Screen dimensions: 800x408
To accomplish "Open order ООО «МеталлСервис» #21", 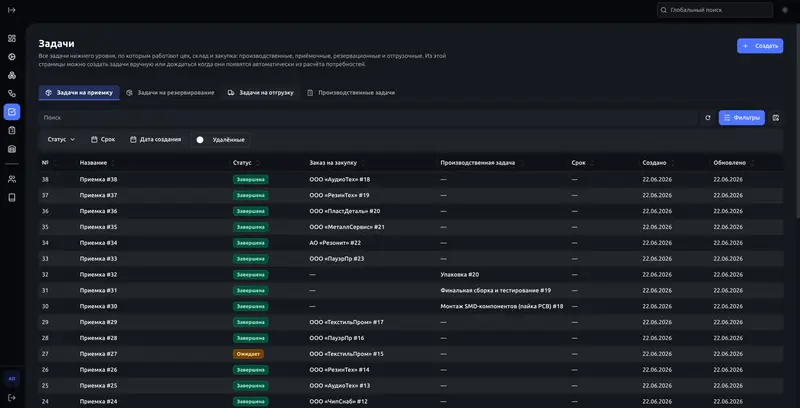I will click(x=347, y=227).
